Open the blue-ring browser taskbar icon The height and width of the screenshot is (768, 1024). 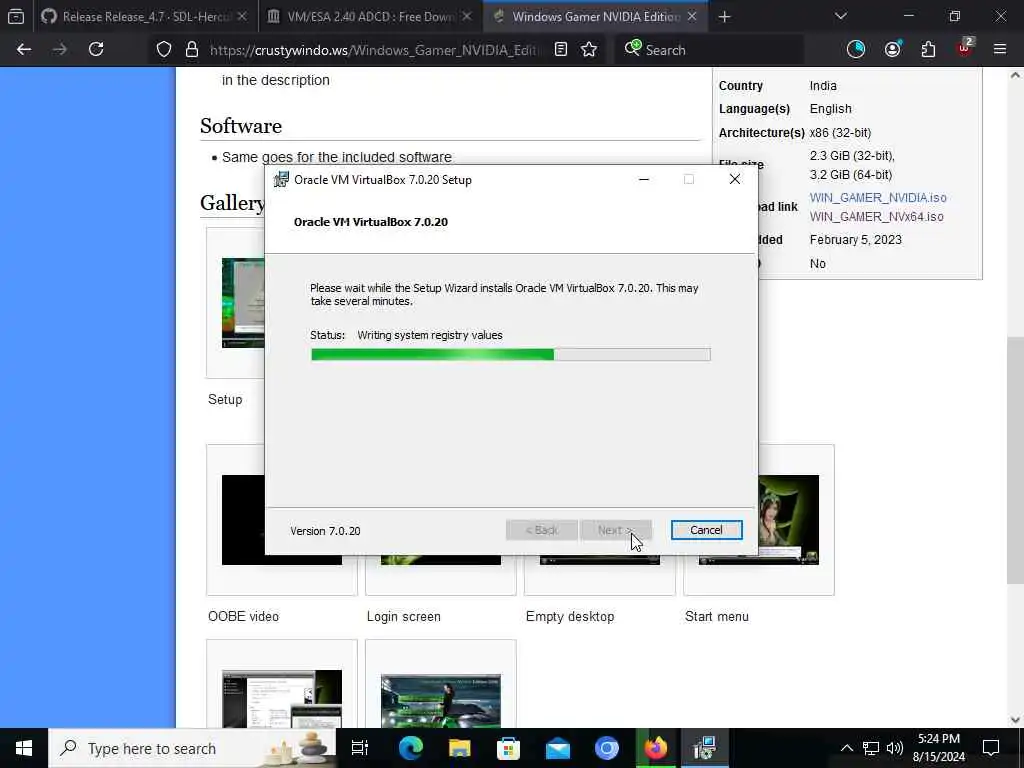pyautogui.click(x=607, y=748)
